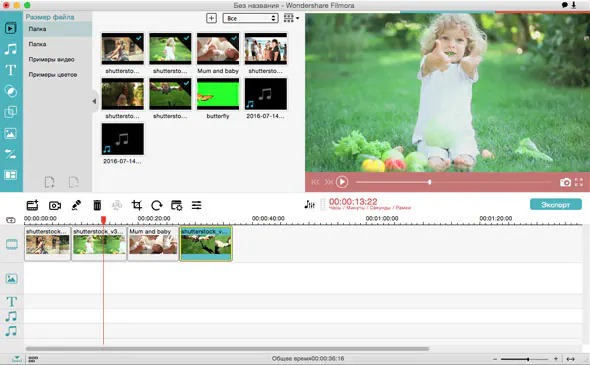
Task: Take a snapshot with the camera icon
Action: point(565,182)
